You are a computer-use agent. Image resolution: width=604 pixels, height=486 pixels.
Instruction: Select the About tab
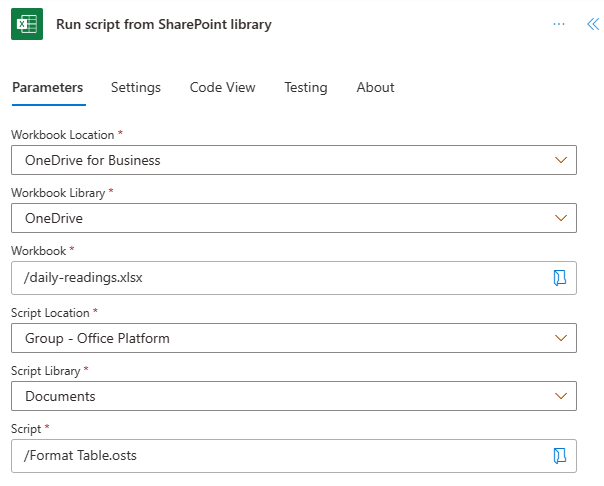375,87
